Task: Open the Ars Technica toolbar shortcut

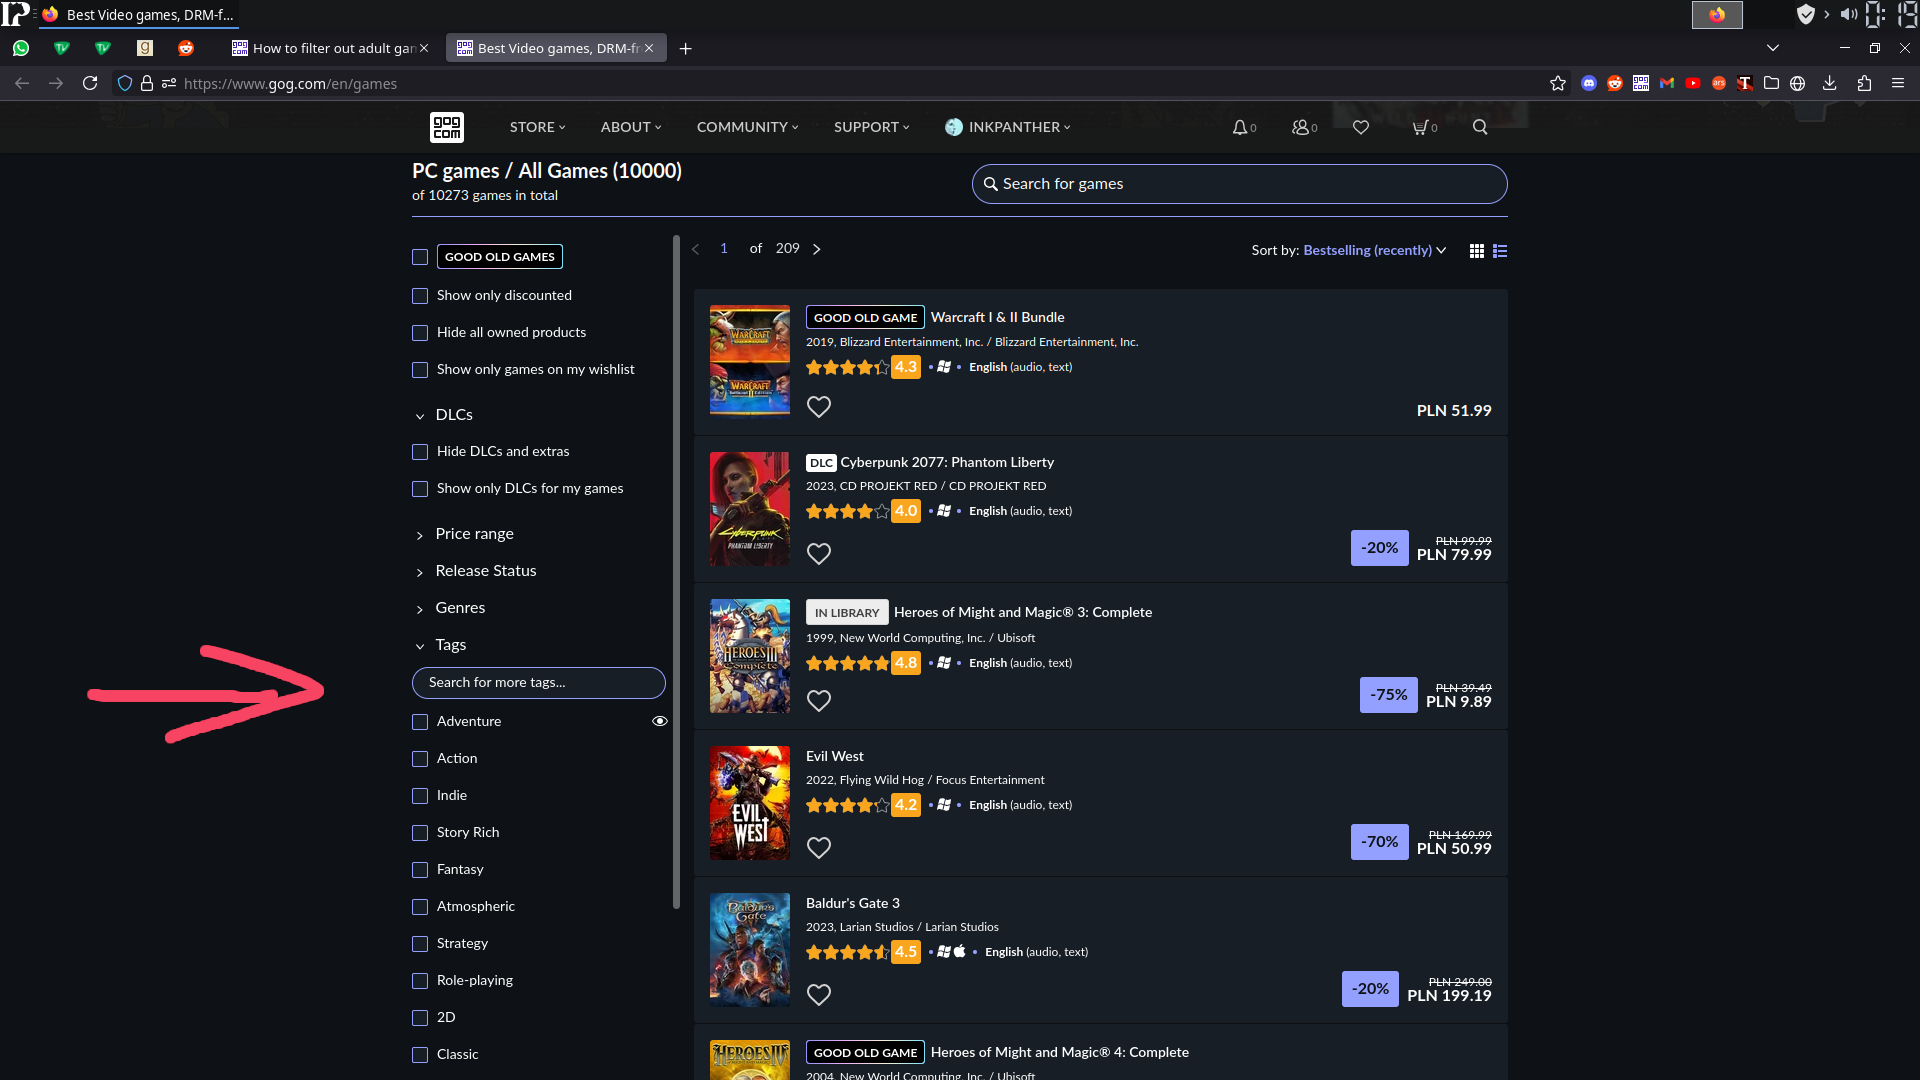Action: click(x=1719, y=84)
